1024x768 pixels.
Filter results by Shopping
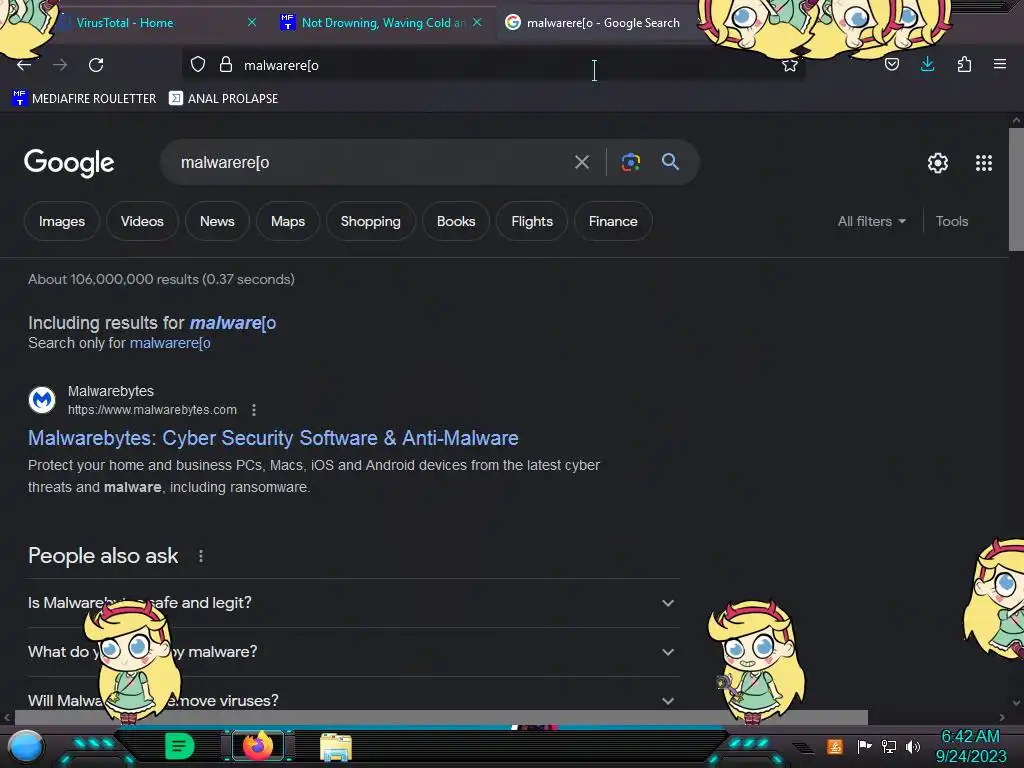(x=370, y=221)
